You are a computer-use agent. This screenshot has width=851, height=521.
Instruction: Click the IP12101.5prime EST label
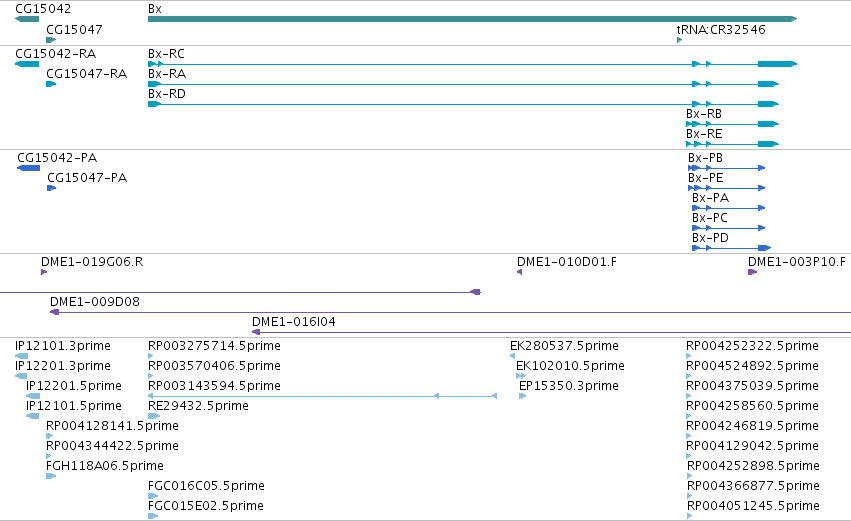tap(74, 406)
